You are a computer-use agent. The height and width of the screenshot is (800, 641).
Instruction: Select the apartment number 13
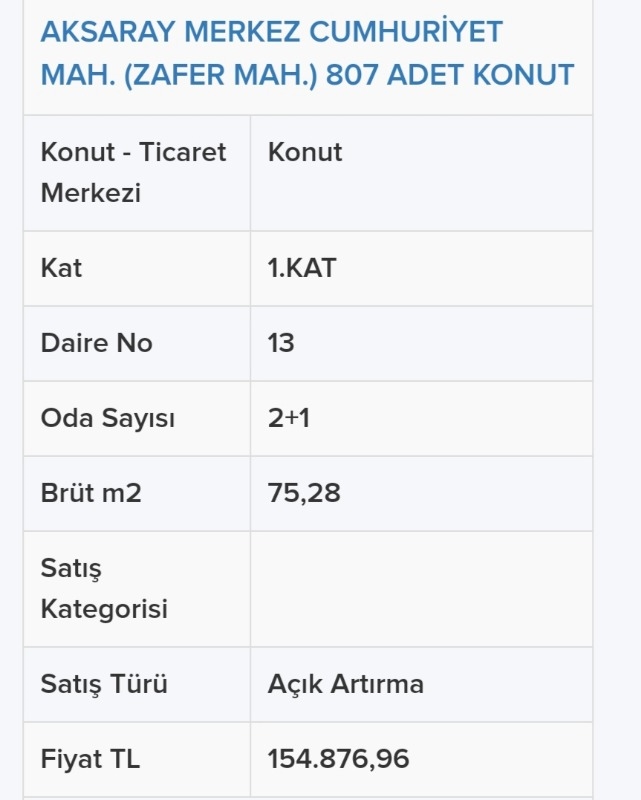pos(281,343)
